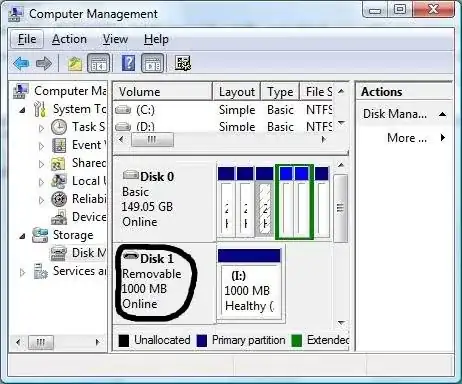Image resolution: width=462 pixels, height=384 pixels.
Task: Toggle Show/Hide Console Tree toolbar icon
Action: [98, 63]
